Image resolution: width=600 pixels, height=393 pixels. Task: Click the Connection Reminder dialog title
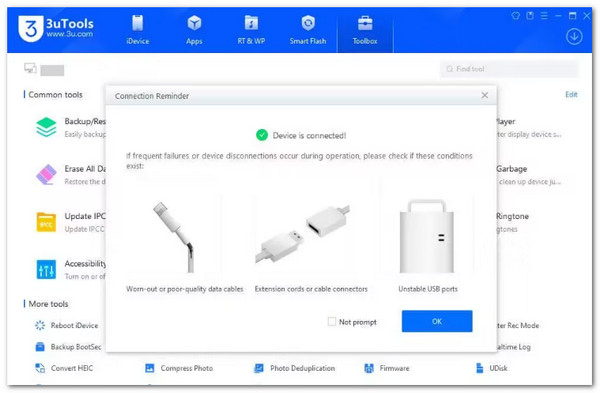coord(152,96)
